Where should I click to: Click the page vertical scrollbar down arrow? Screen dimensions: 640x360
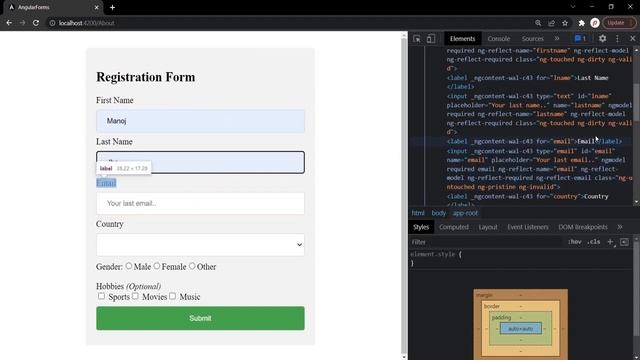click(404, 357)
